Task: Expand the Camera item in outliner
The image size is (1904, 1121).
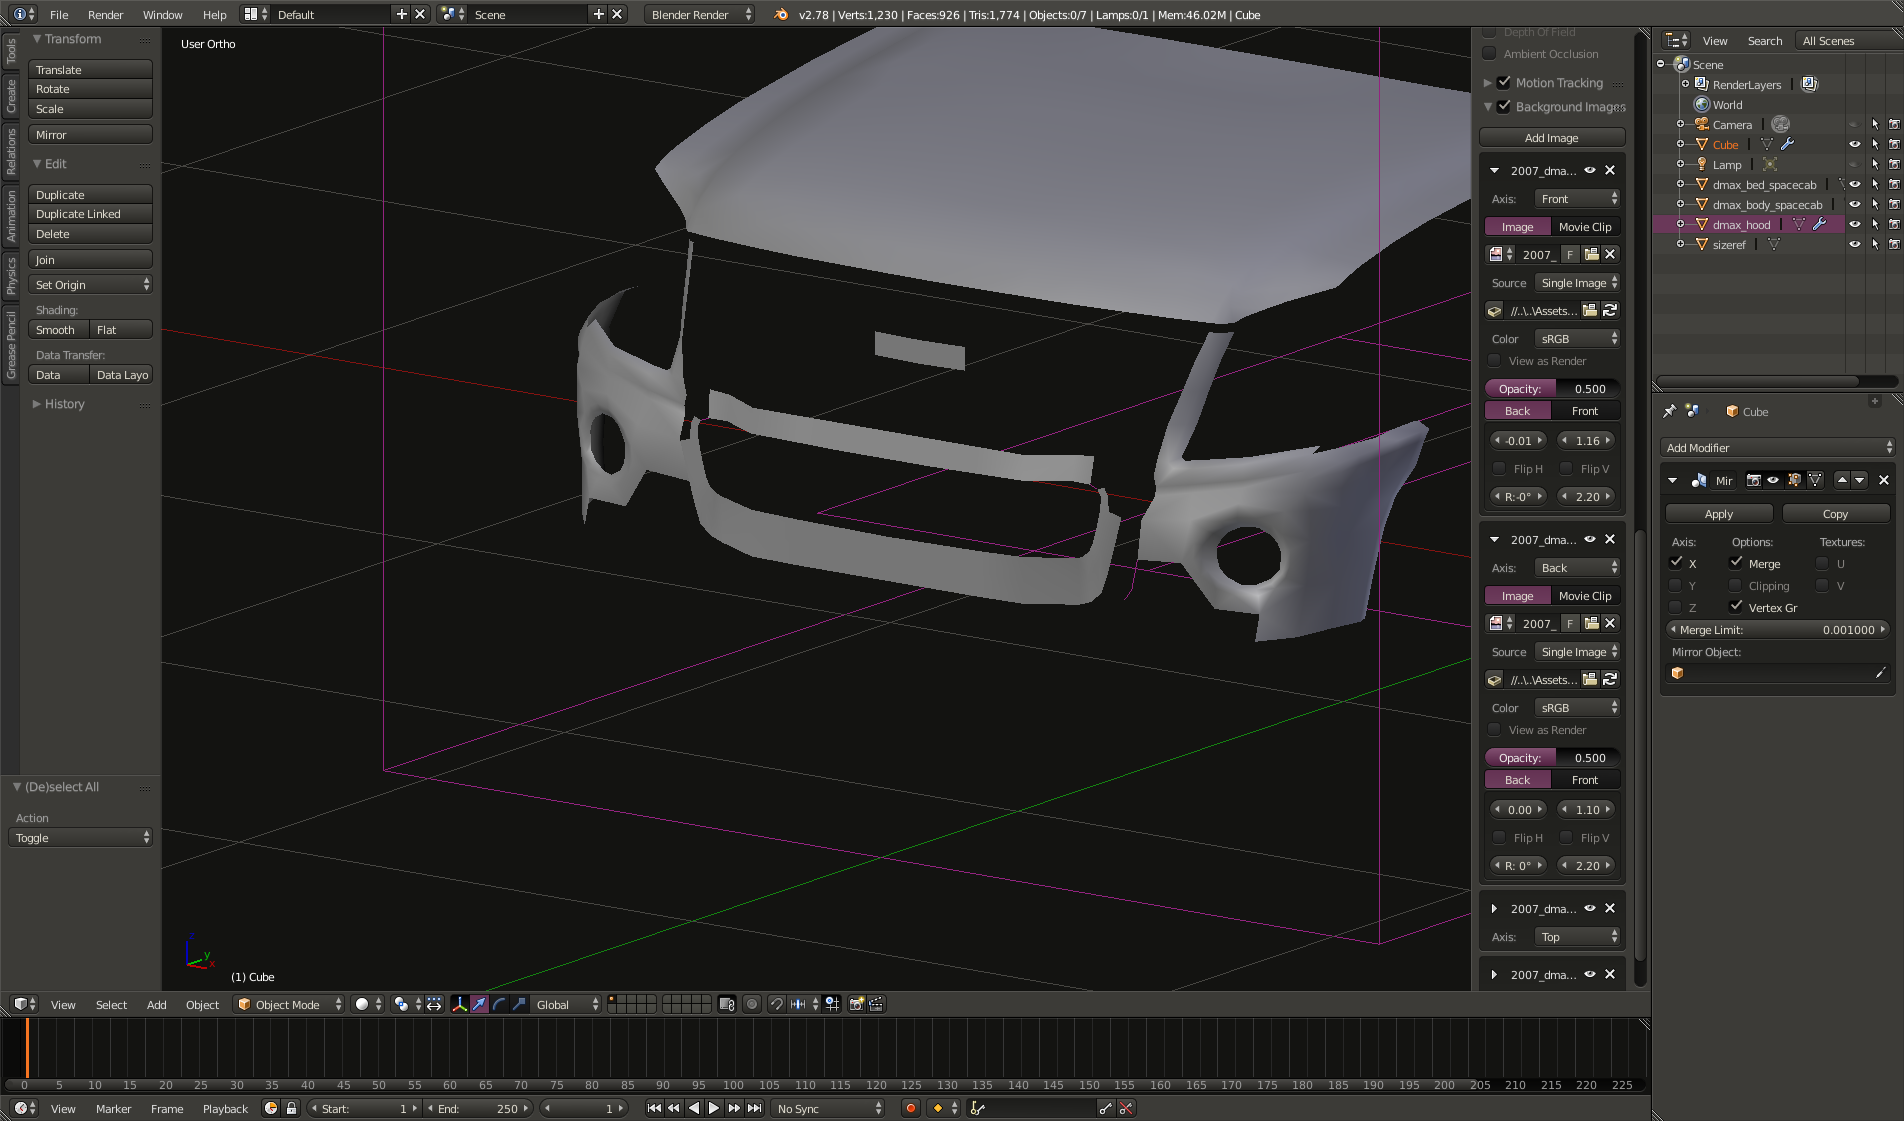Action: pyautogui.click(x=1680, y=124)
